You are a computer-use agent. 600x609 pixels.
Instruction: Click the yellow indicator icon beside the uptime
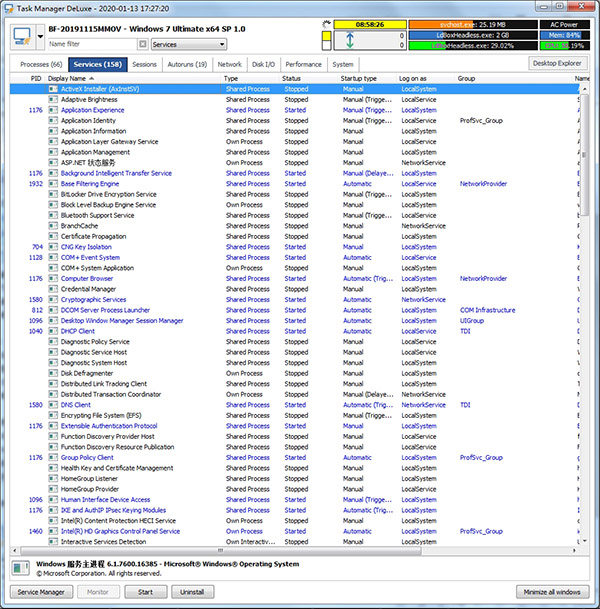click(325, 40)
